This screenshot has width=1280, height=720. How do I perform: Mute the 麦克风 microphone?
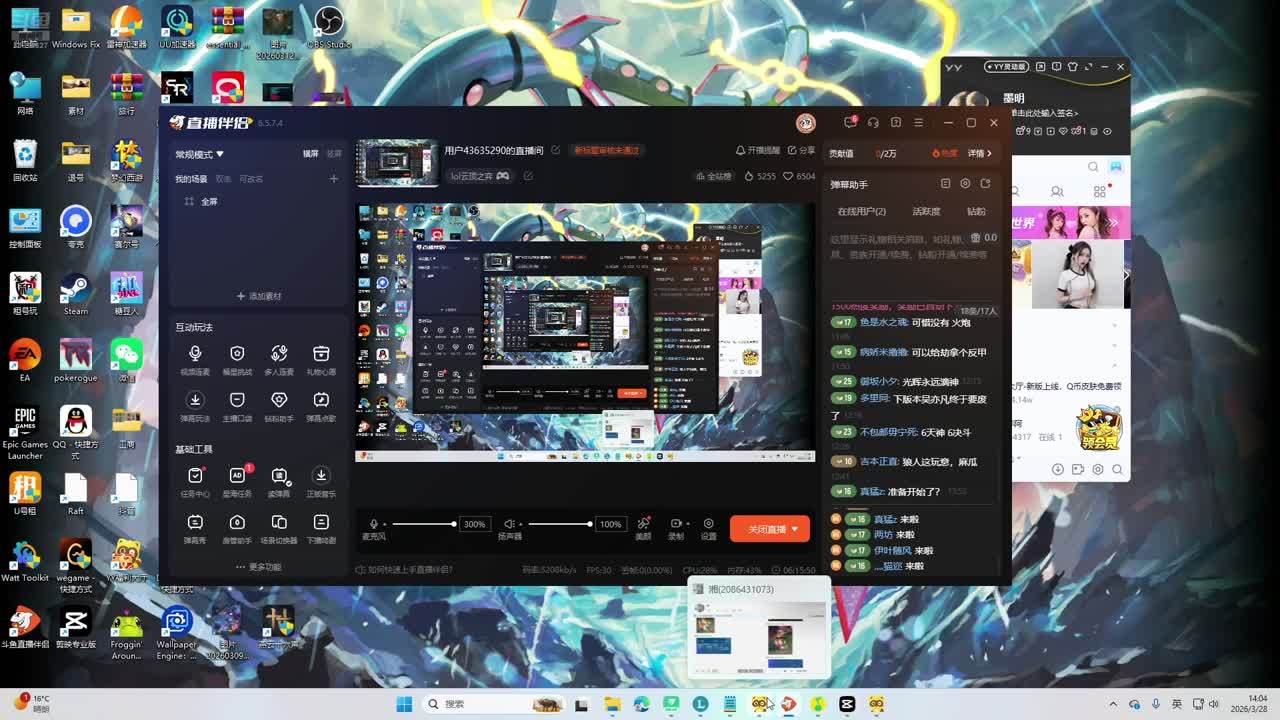pos(374,524)
